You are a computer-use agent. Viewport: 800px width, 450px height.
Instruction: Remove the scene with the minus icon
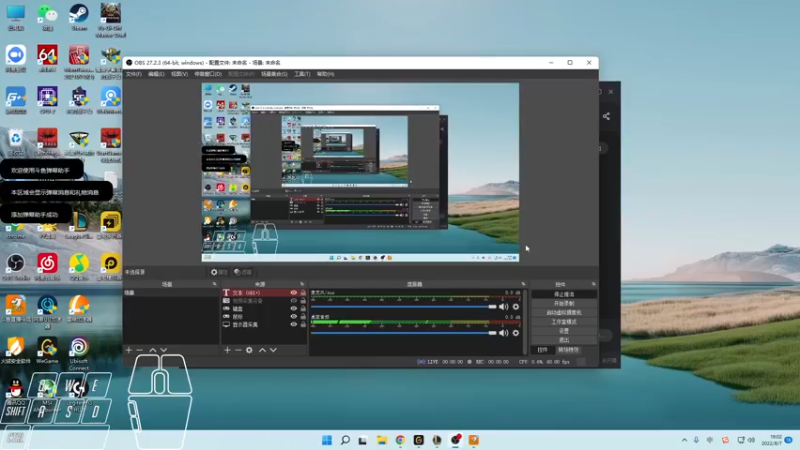pyautogui.click(x=139, y=350)
